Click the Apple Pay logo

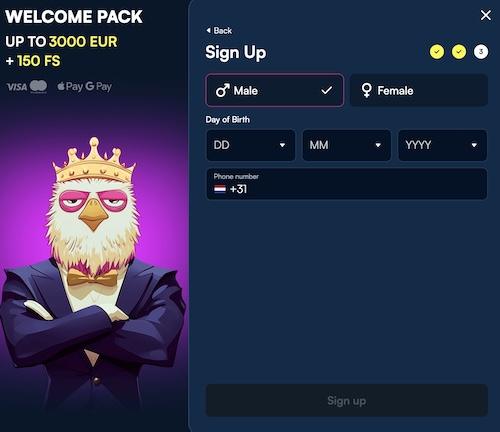click(70, 87)
